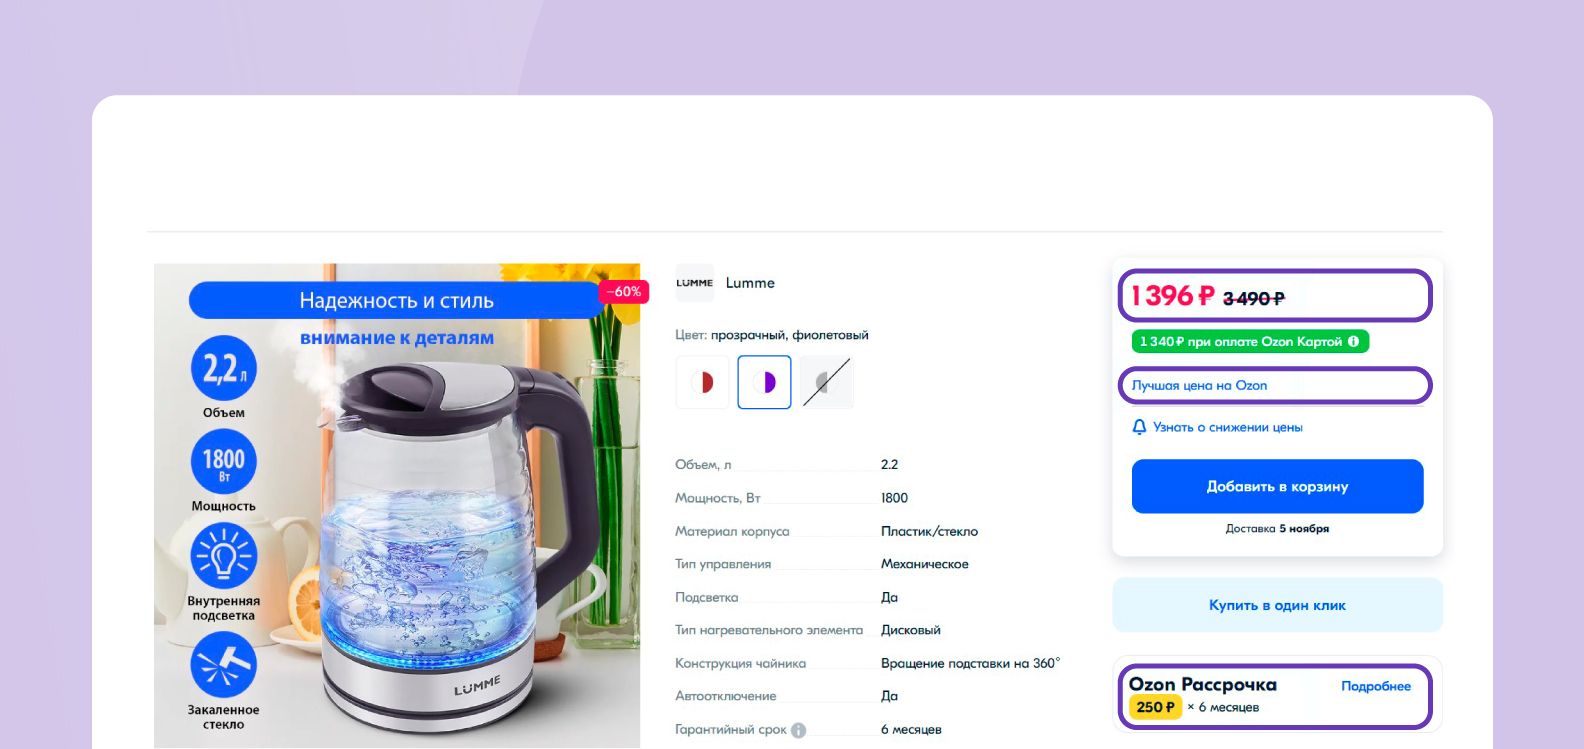Select the red color variant swatch
1584x749 pixels.
[x=702, y=382]
